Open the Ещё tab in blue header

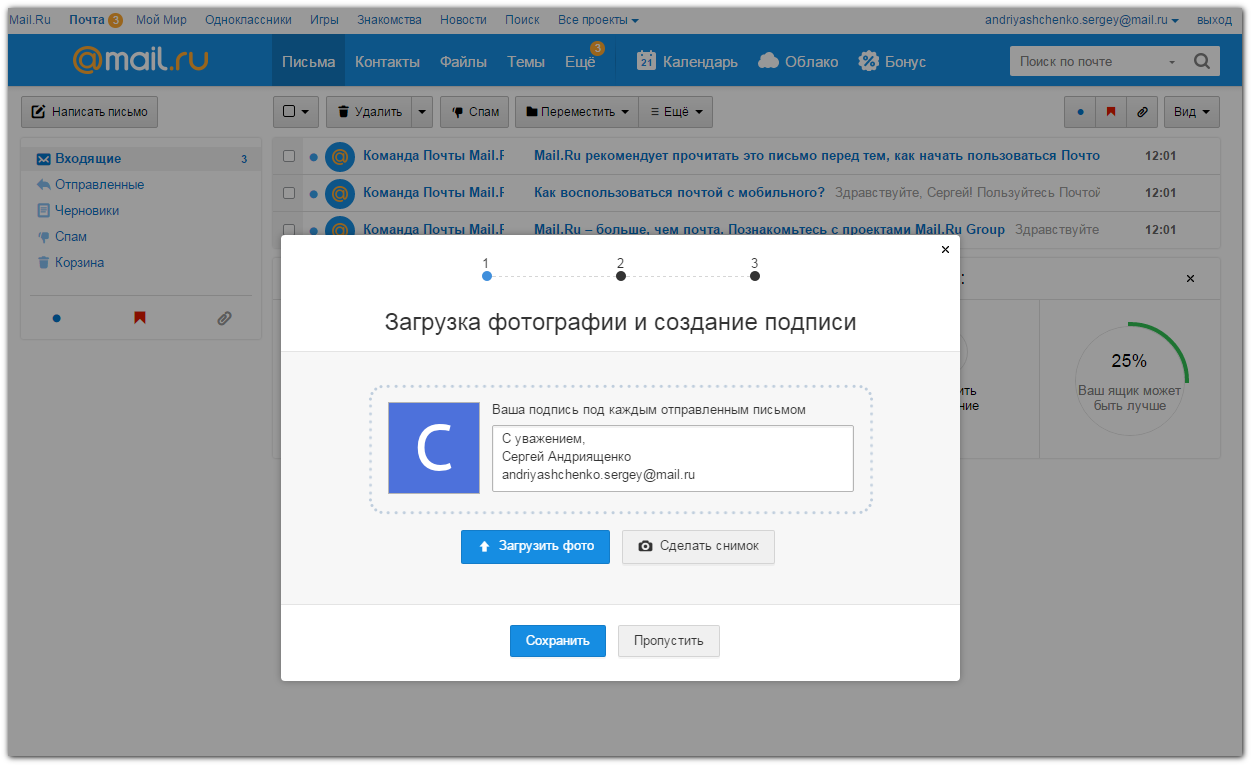[x=580, y=62]
